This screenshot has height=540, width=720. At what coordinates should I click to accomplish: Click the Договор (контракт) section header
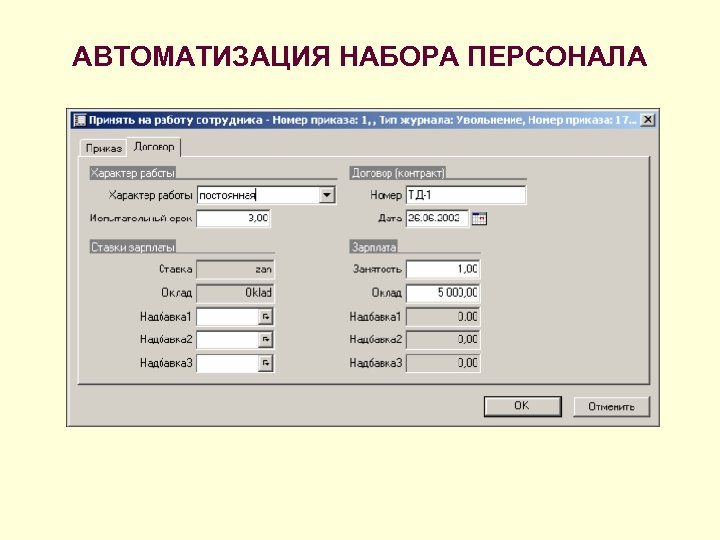(398, 173)
